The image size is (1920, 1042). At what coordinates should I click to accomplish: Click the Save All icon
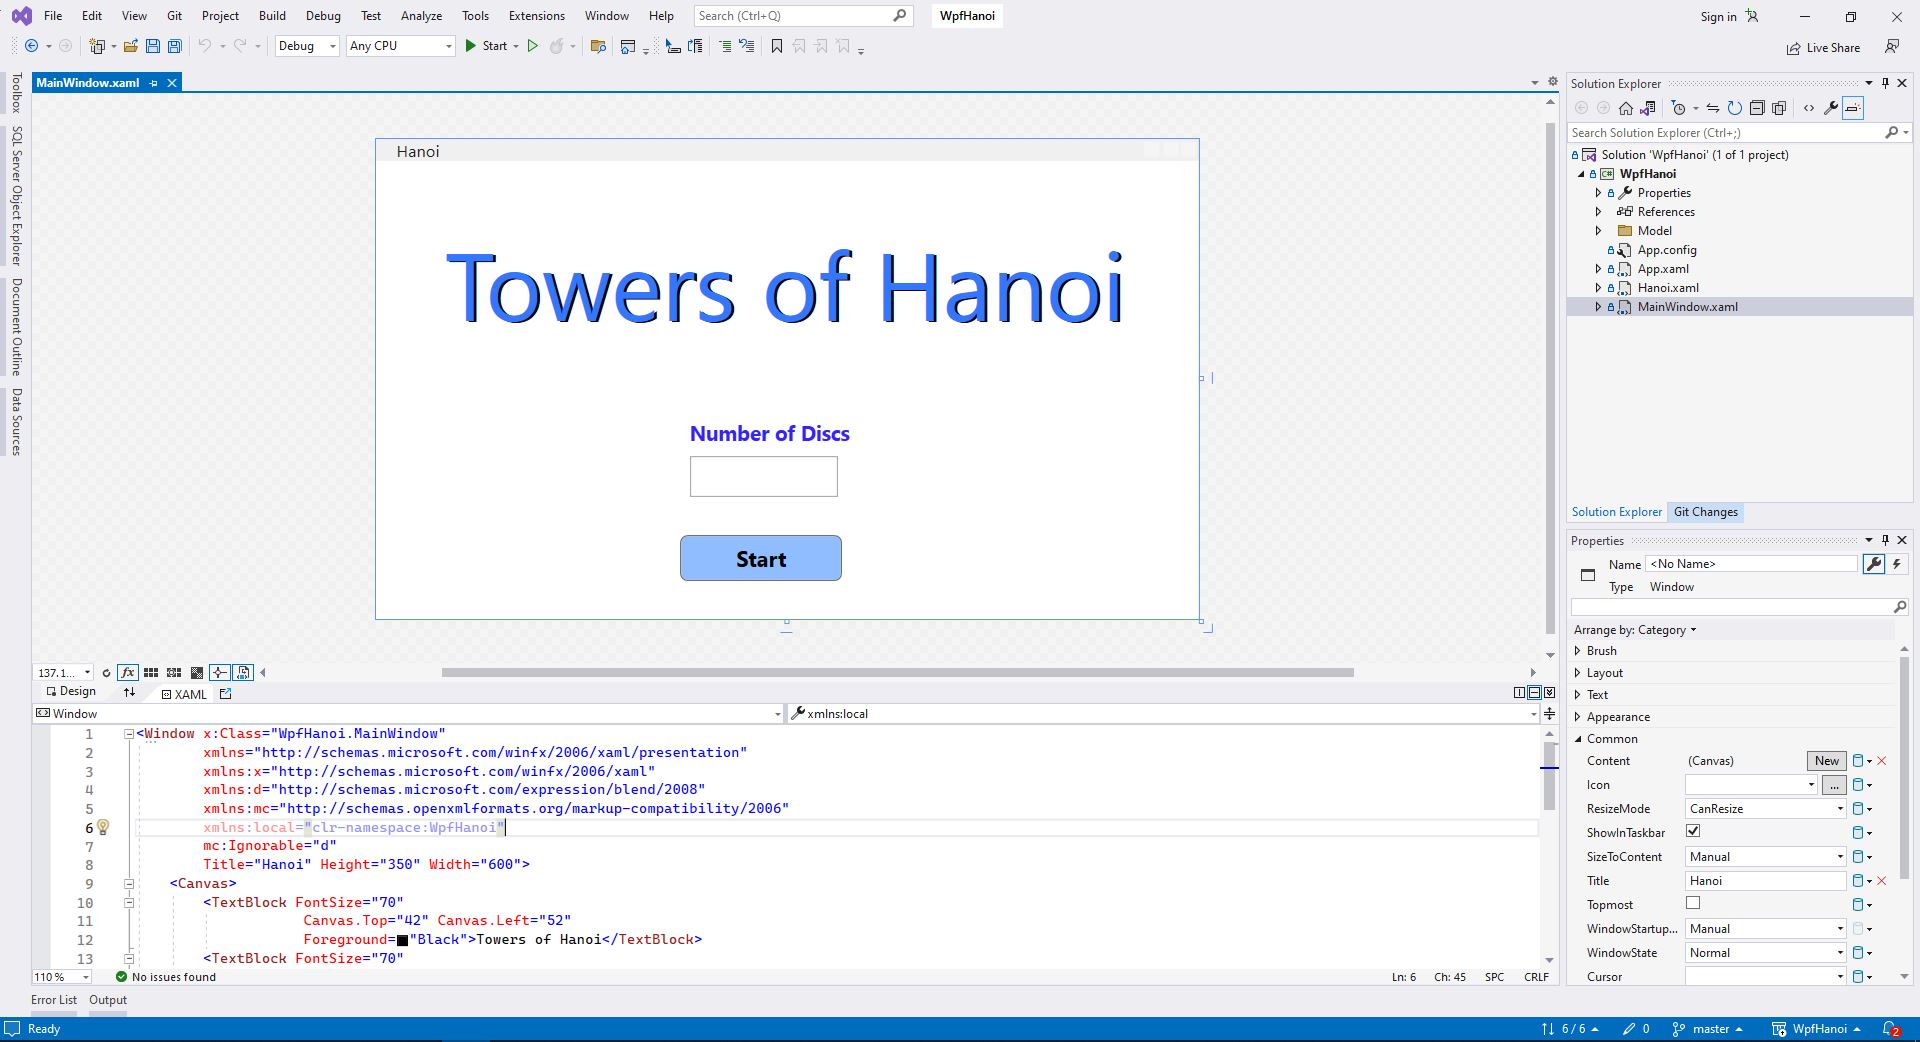pos(175,46)
